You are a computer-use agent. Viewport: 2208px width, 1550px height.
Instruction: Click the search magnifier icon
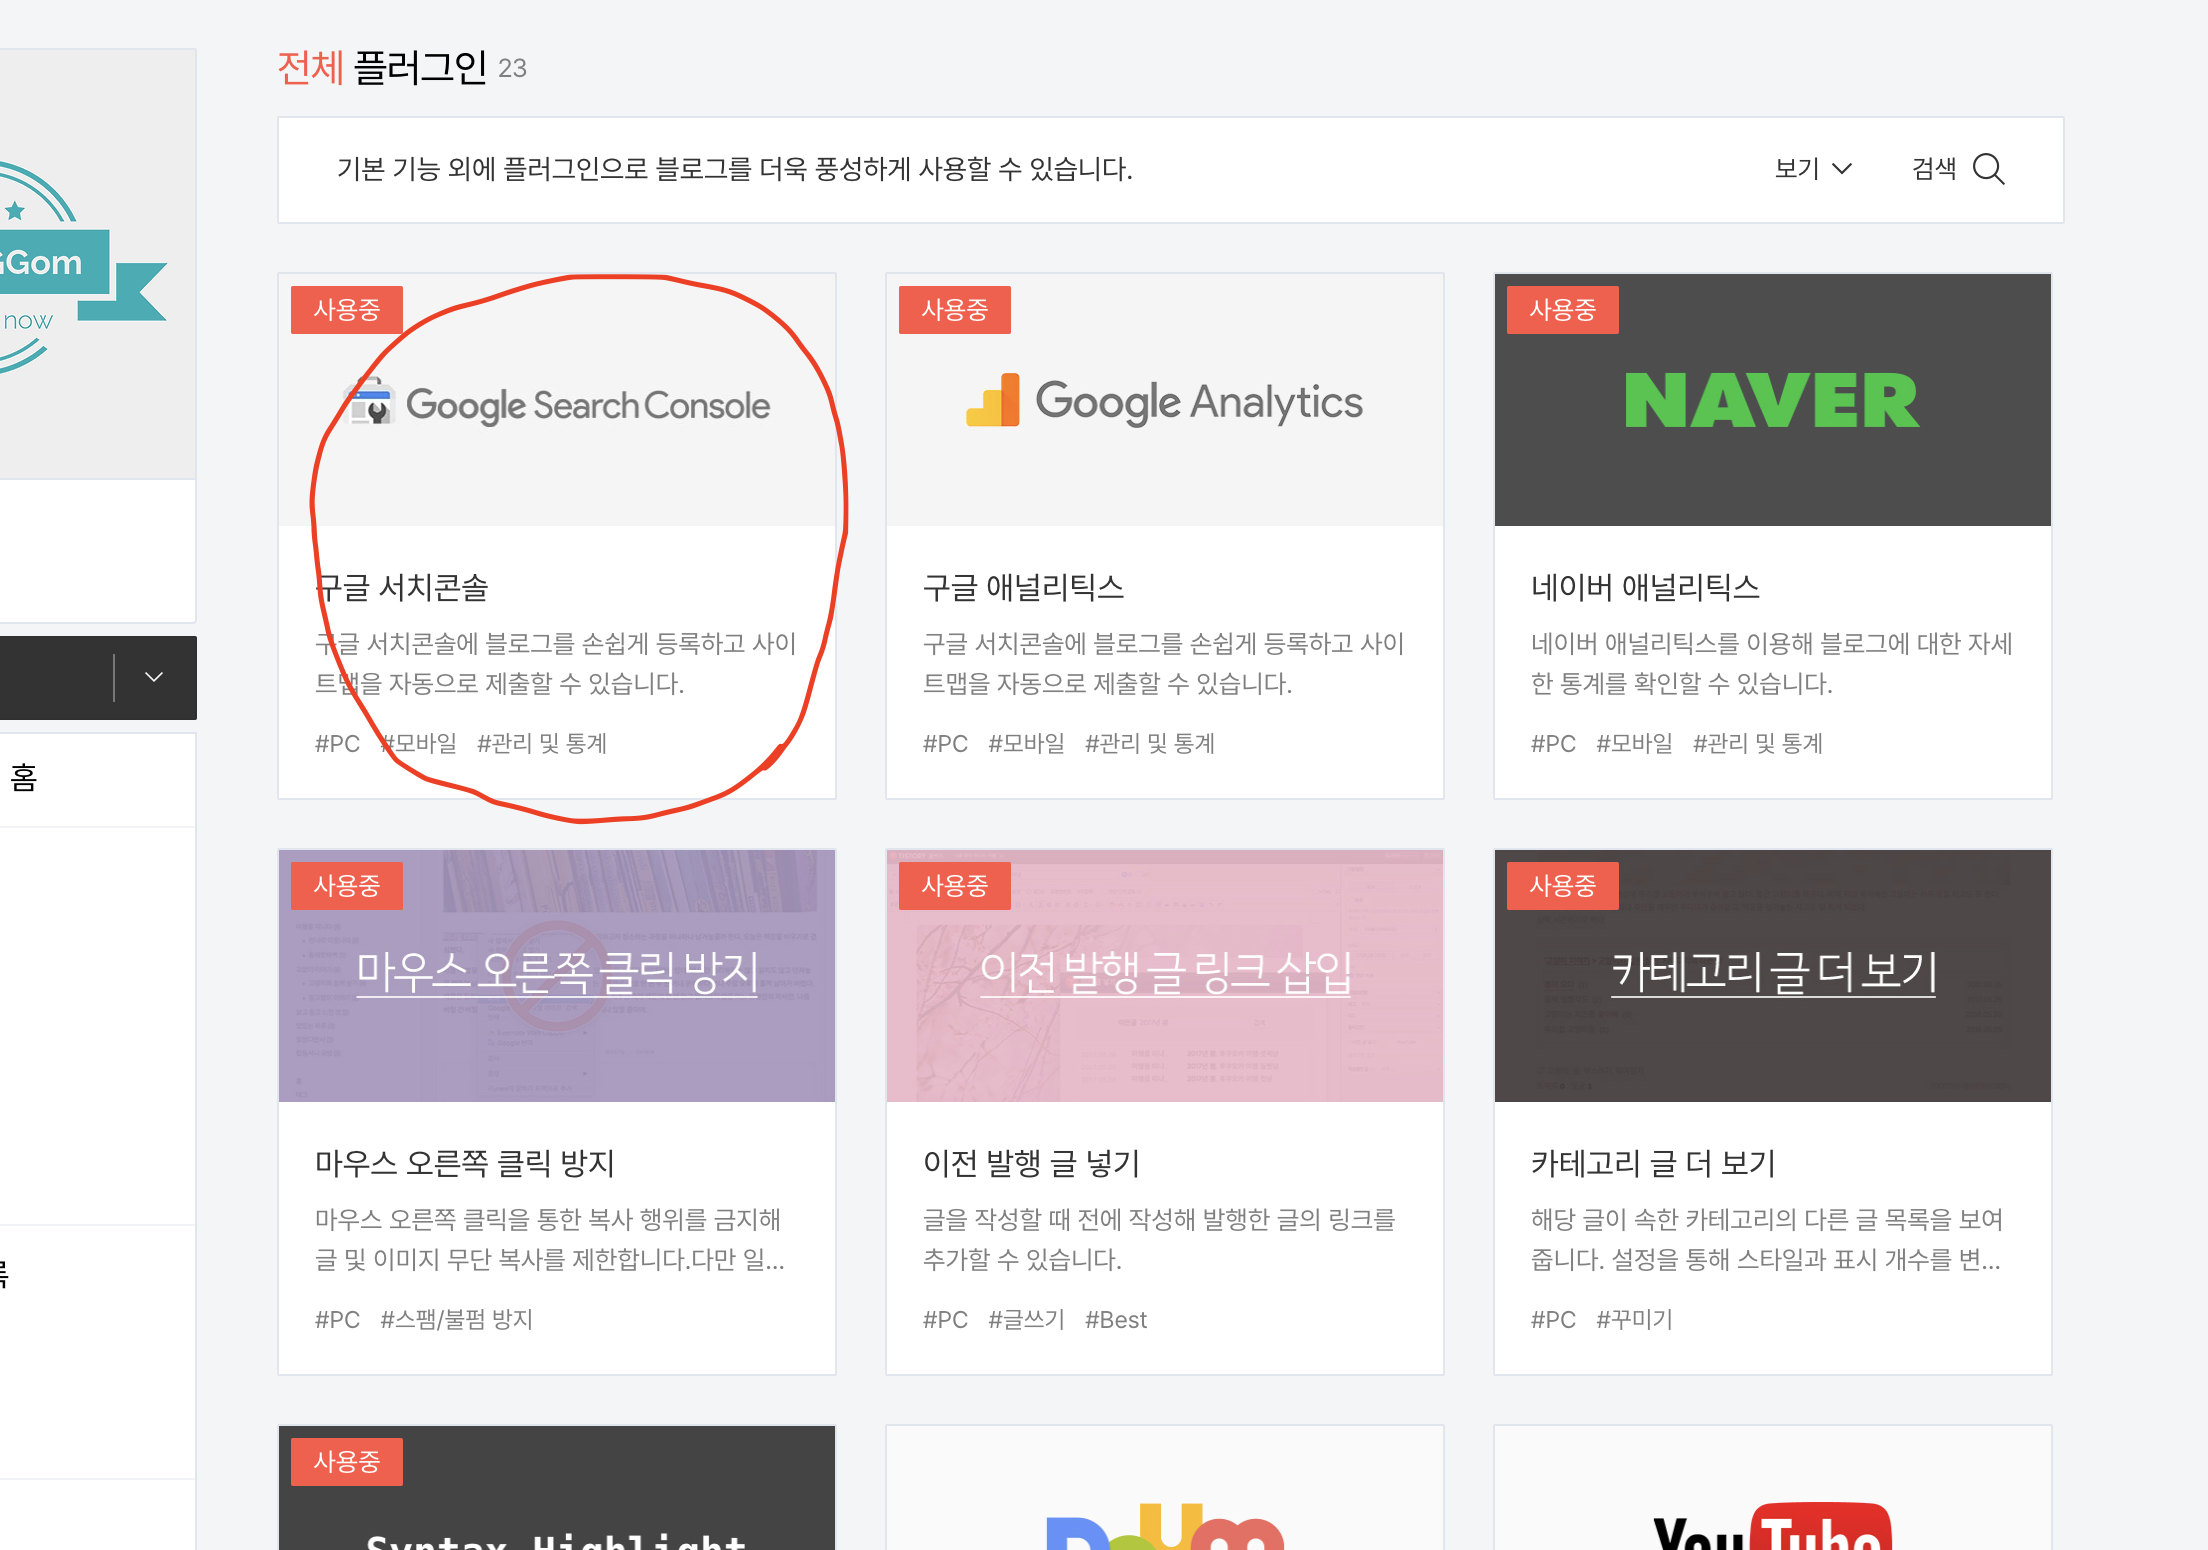tap(1988, 169)
